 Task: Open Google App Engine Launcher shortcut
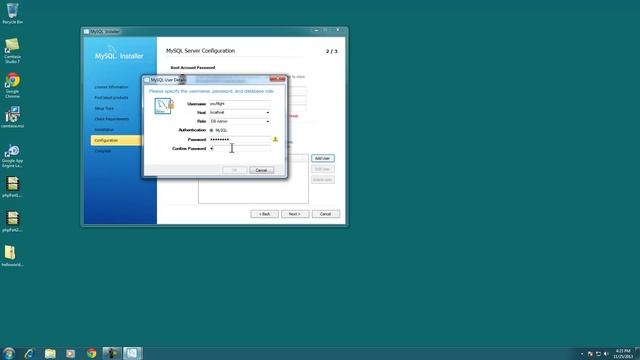click(x=12, y=156)
